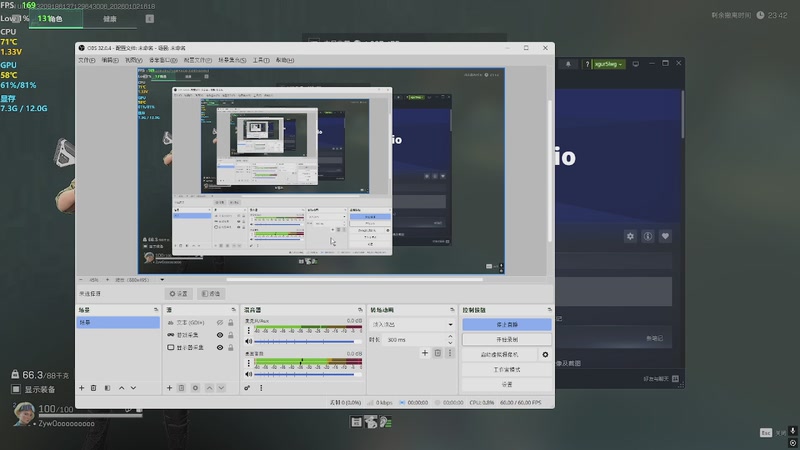Move source up in Sources panel
800x450 pixels.
coord(209,388)
